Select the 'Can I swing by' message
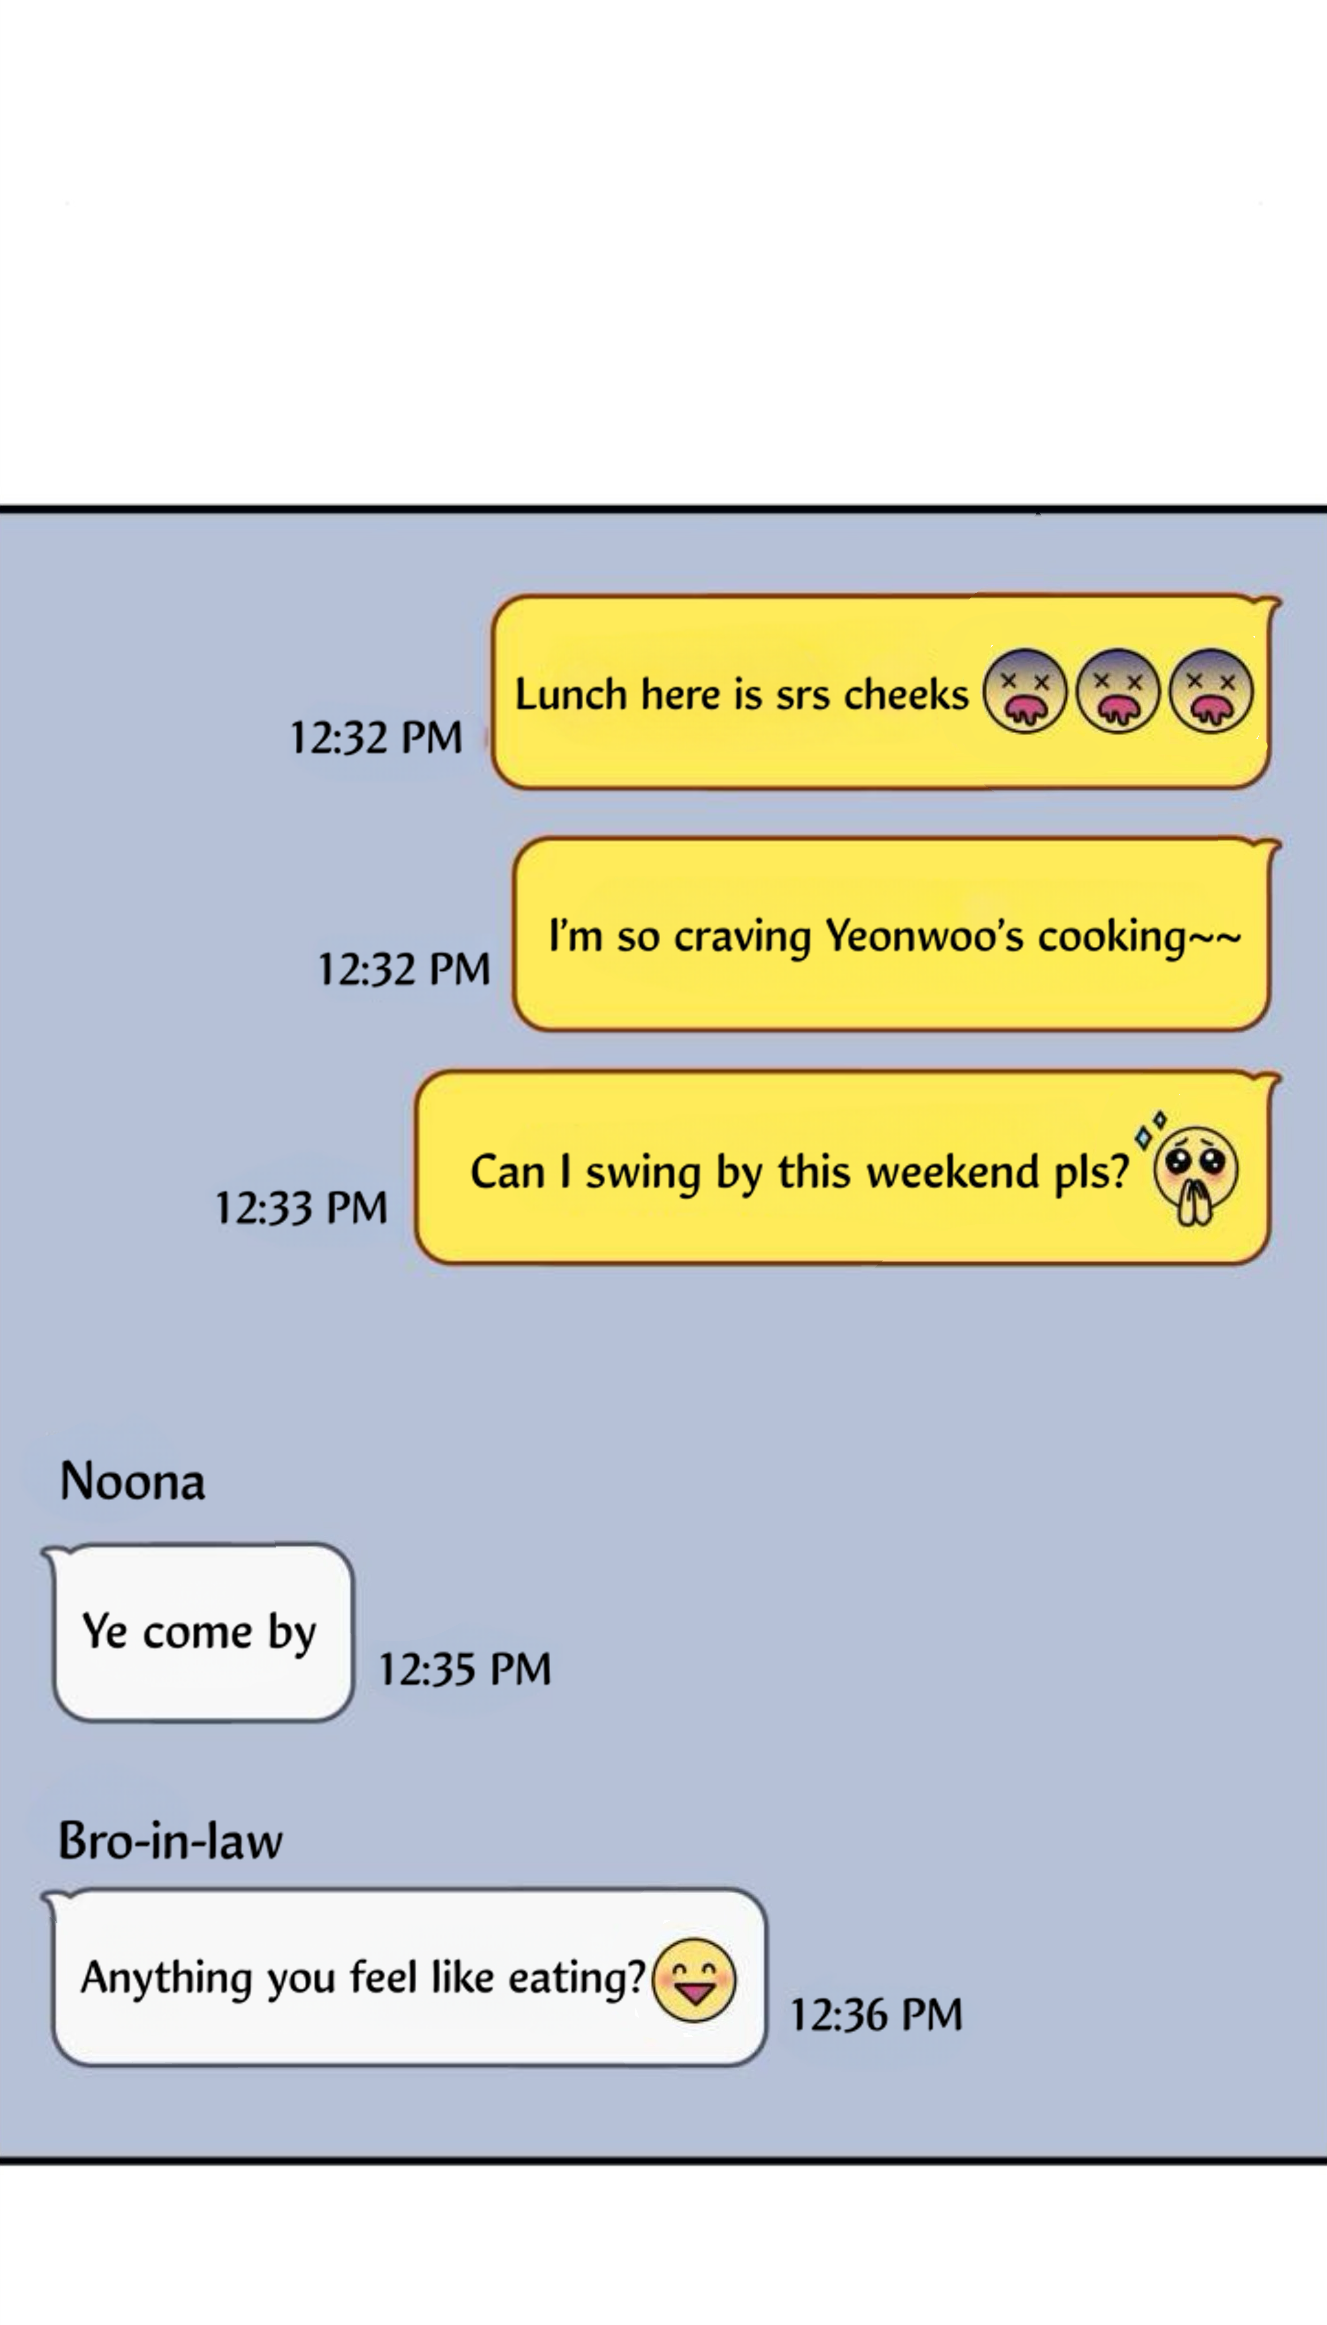This screenshot has height=2325, width=1327. (847, 1168)
